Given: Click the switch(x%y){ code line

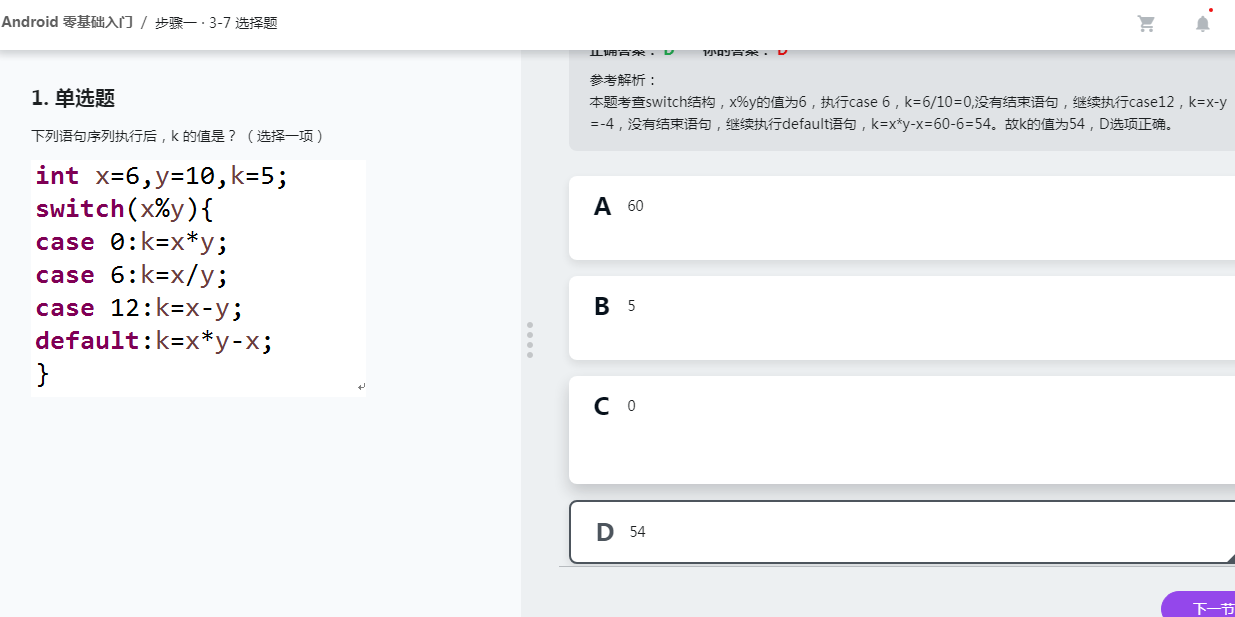Looking at the screenshot, I should click(x=125, y=209).
